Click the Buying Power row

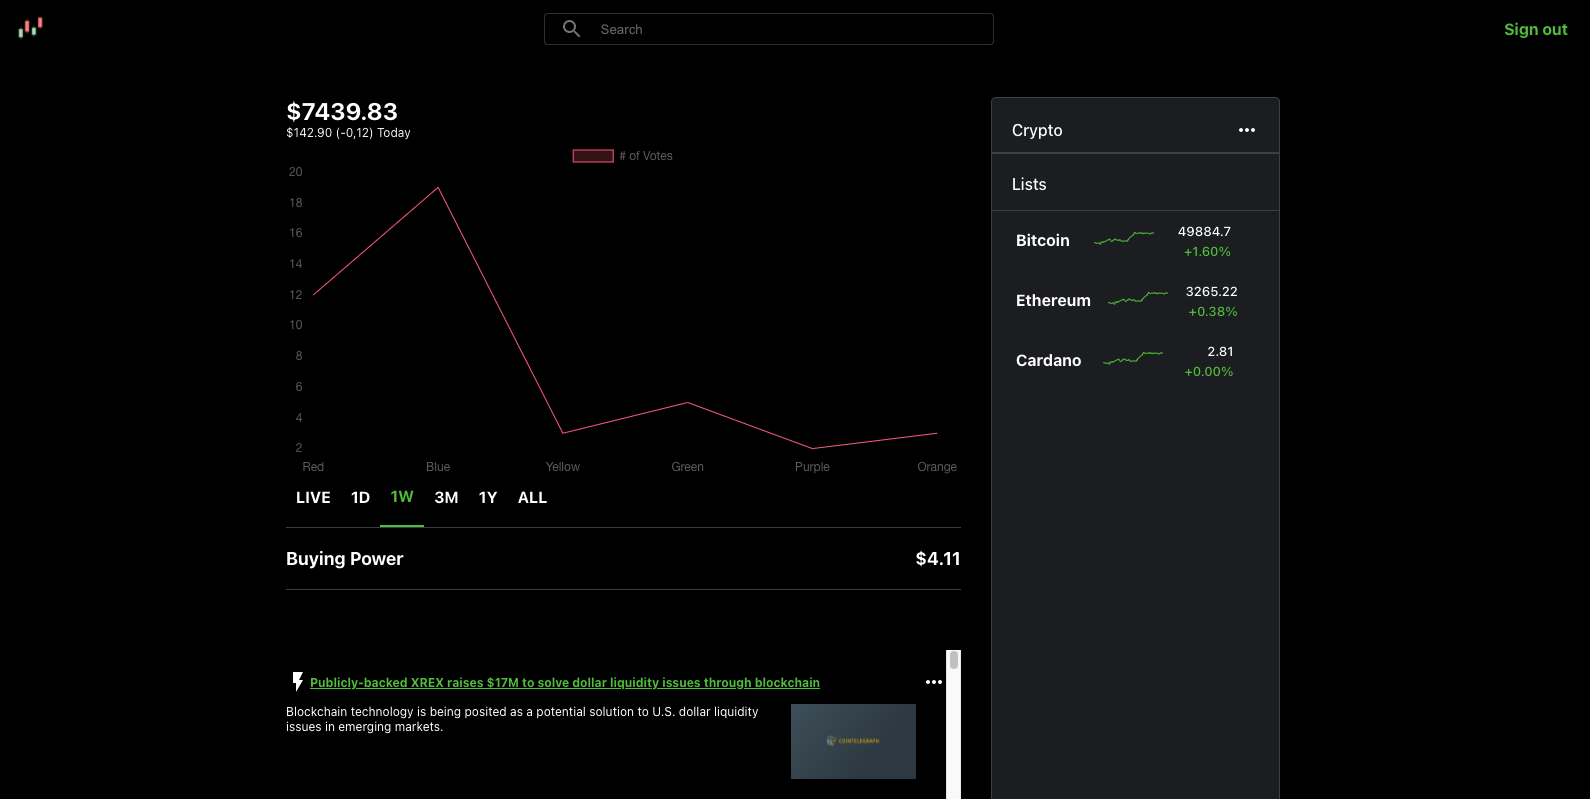pos(623,559)
